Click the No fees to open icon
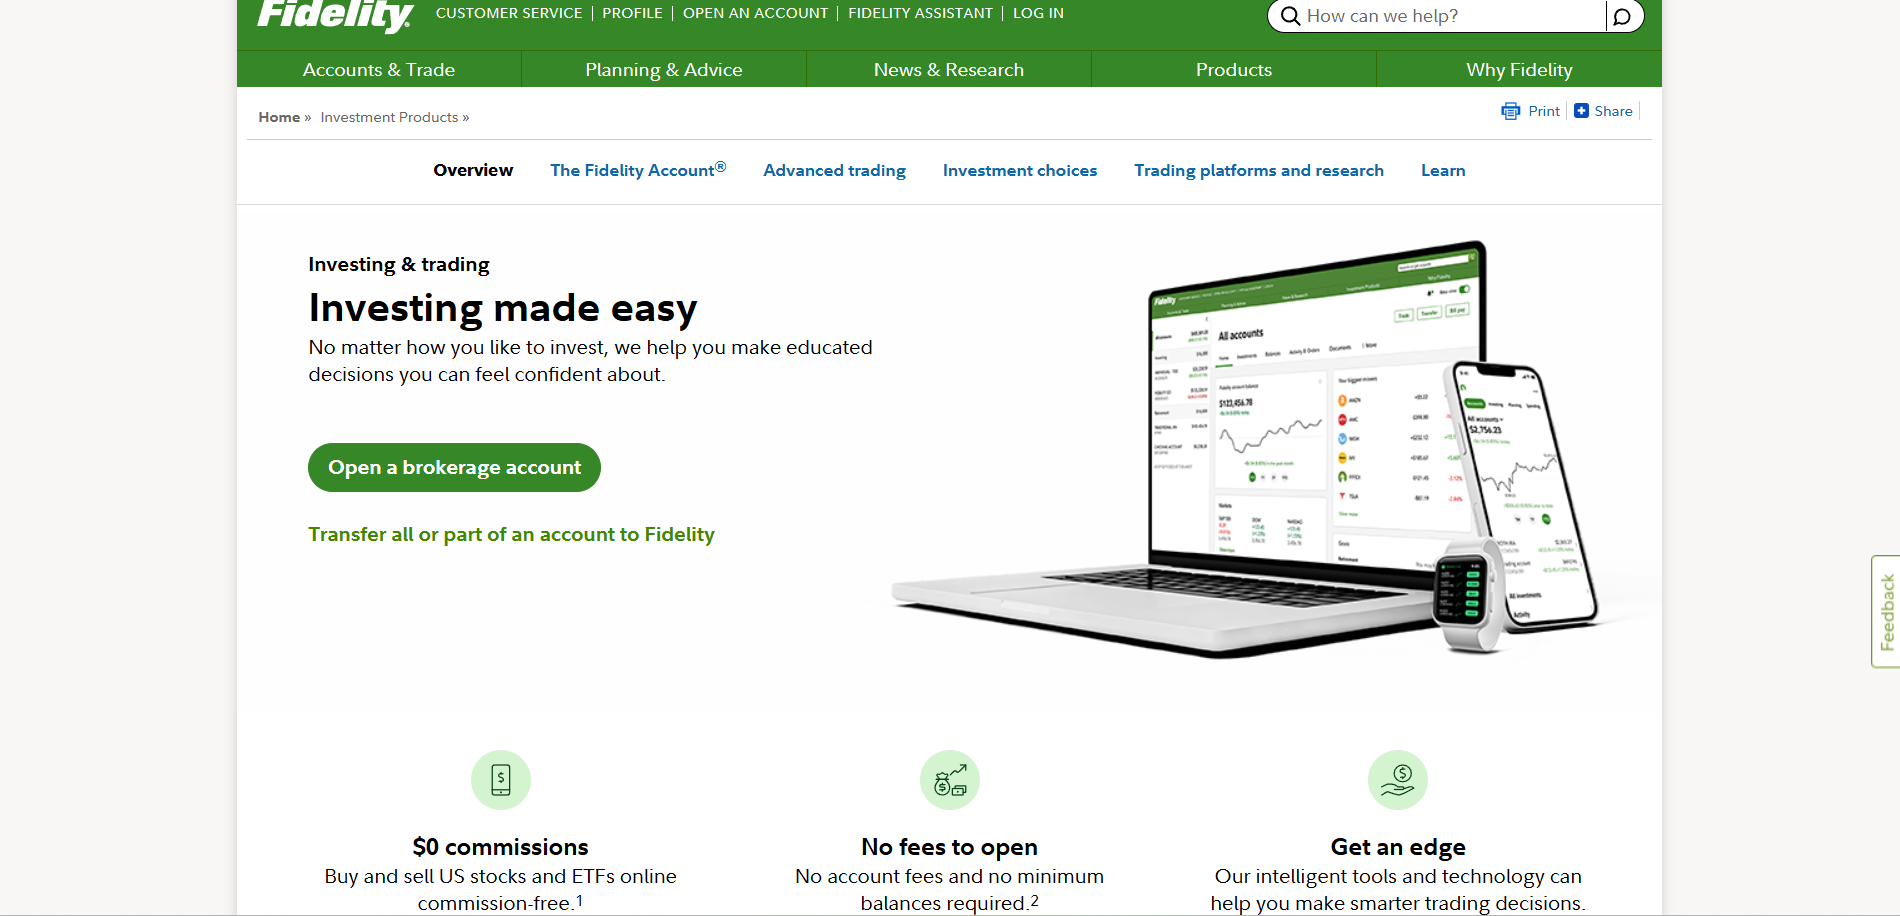 pos(949,780)
